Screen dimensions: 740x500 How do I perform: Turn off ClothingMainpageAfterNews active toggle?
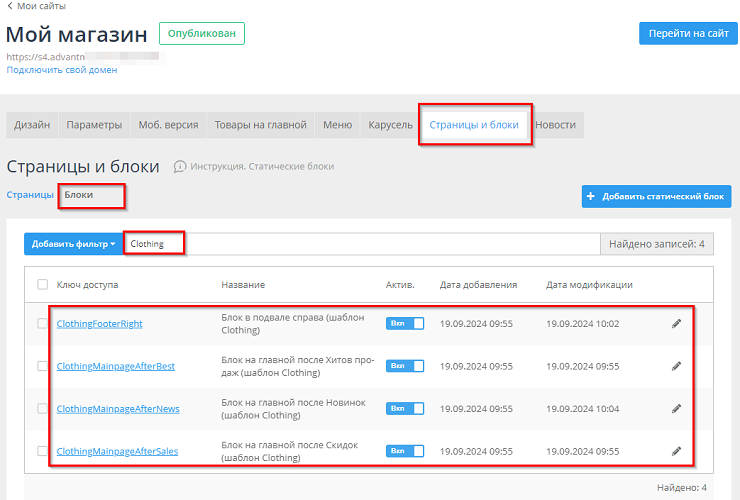point(405,408)
